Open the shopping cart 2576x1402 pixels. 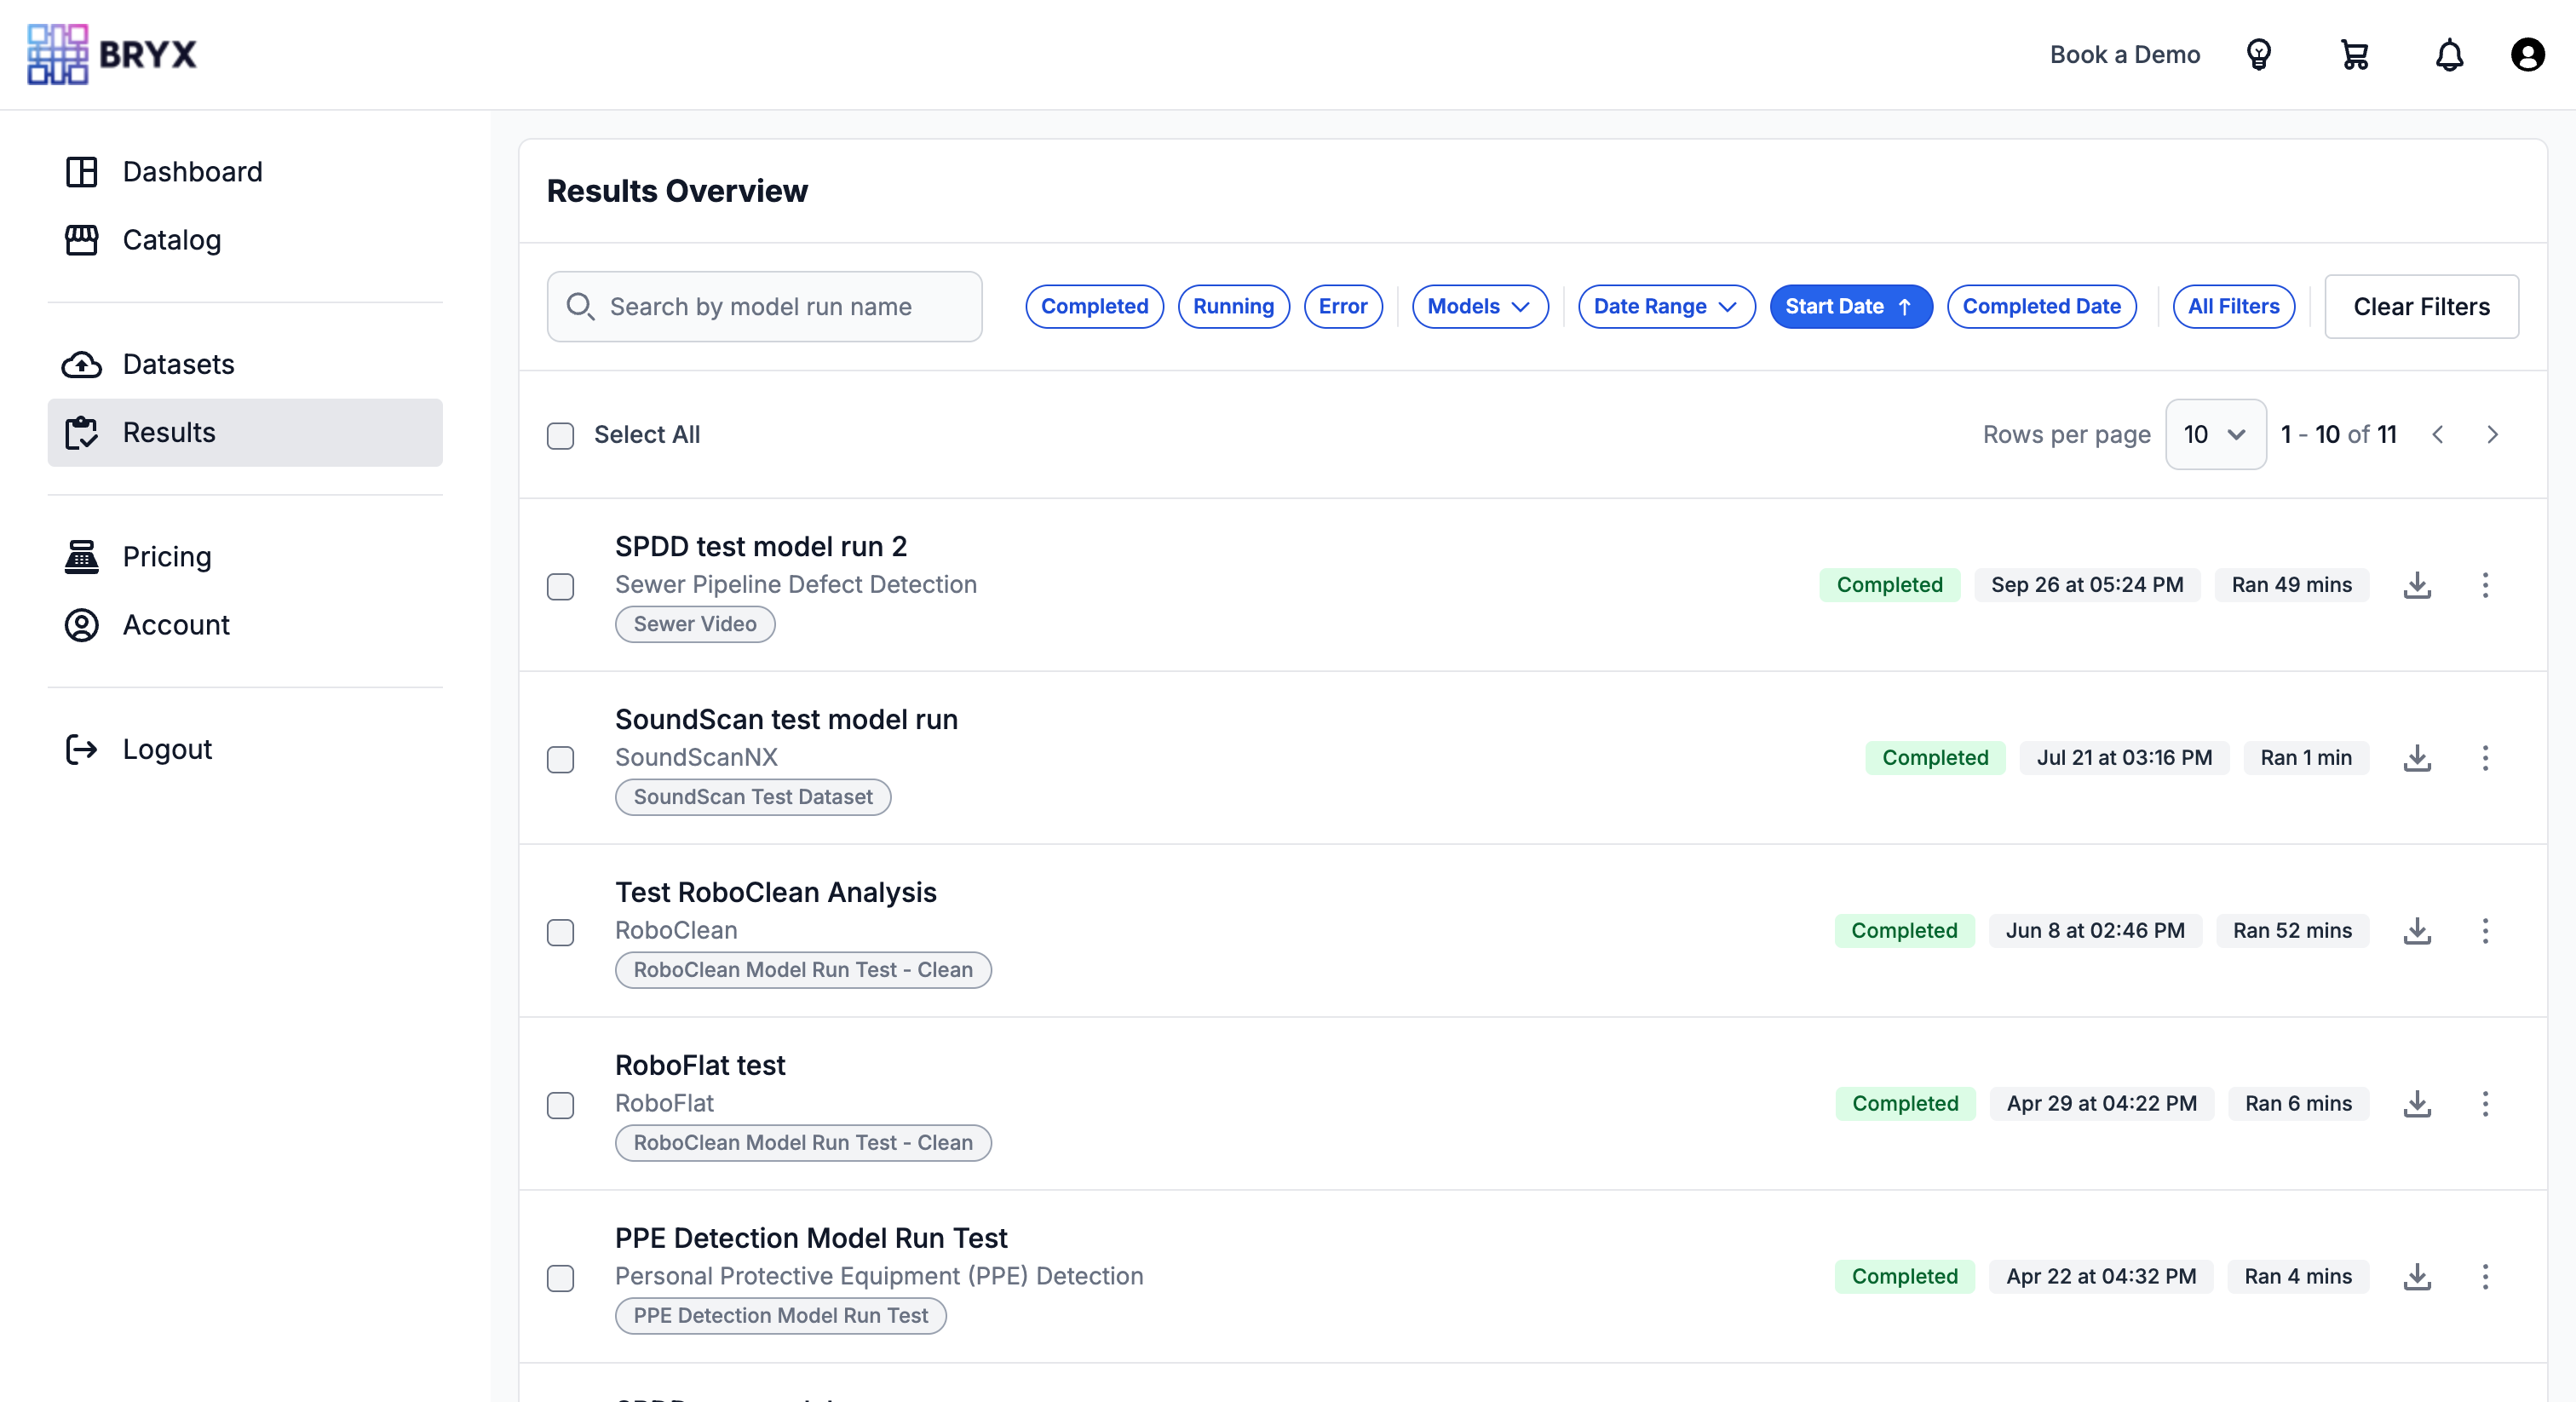tap(2355, 54)
